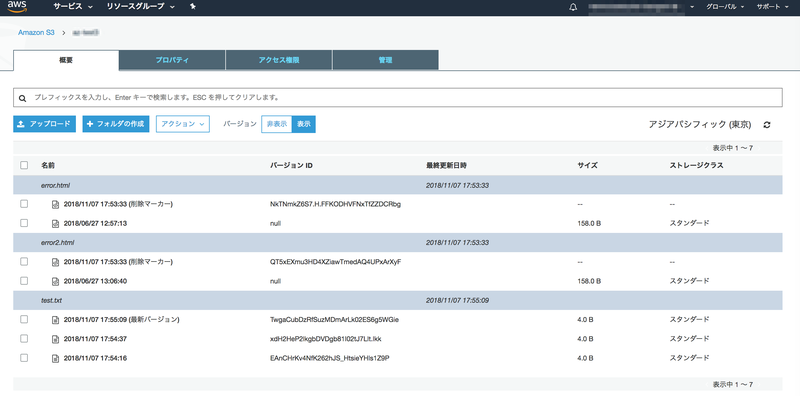Select the error.html group row
The image size is (800, 396).
click(398, 185)
